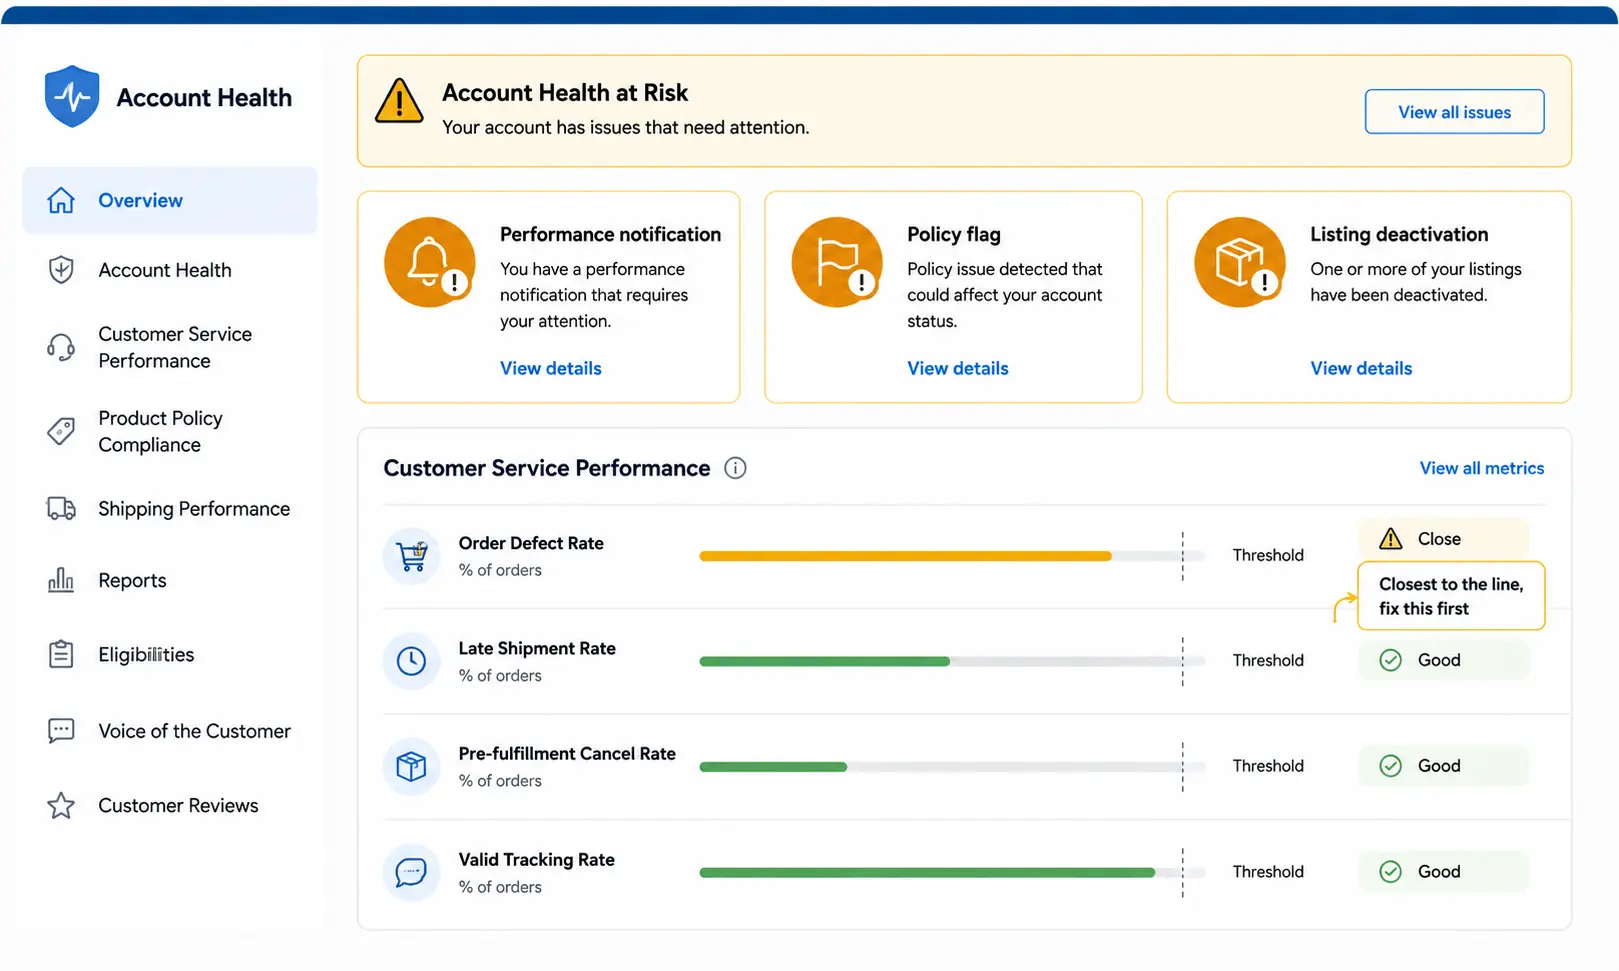Click the Pre-fulfillment Cancel Rate box icon
Image resolution: width=1619 pixels, height=971 pixels.
(x=412, y=767)
